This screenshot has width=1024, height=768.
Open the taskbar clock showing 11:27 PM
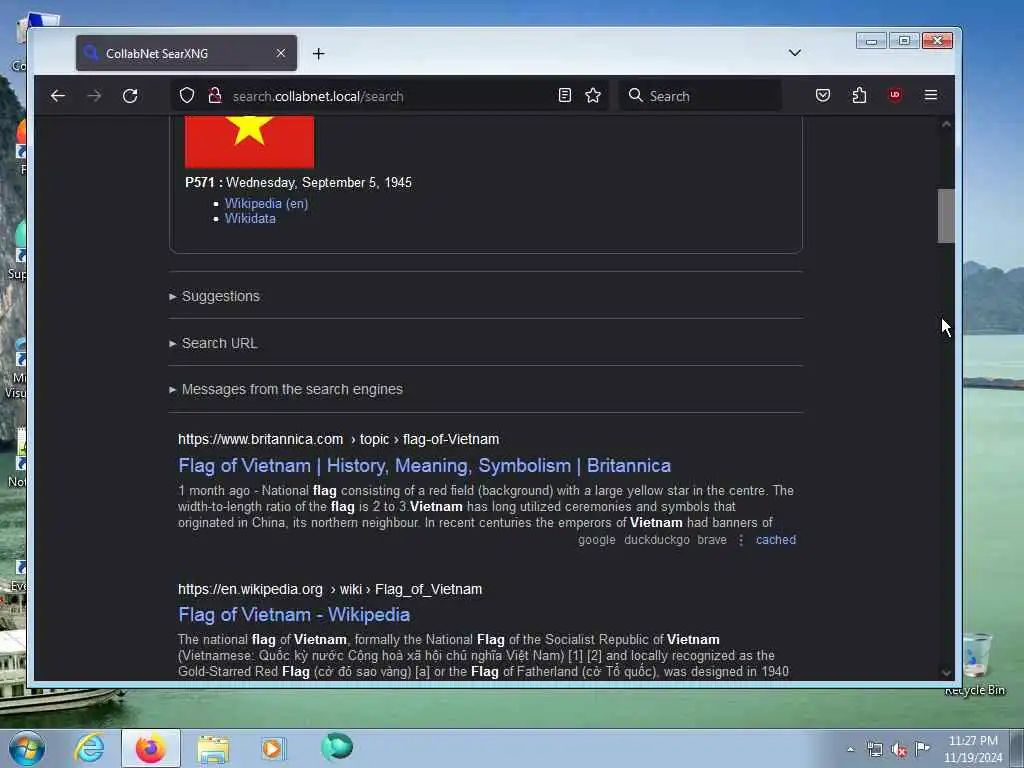point(973,749)
